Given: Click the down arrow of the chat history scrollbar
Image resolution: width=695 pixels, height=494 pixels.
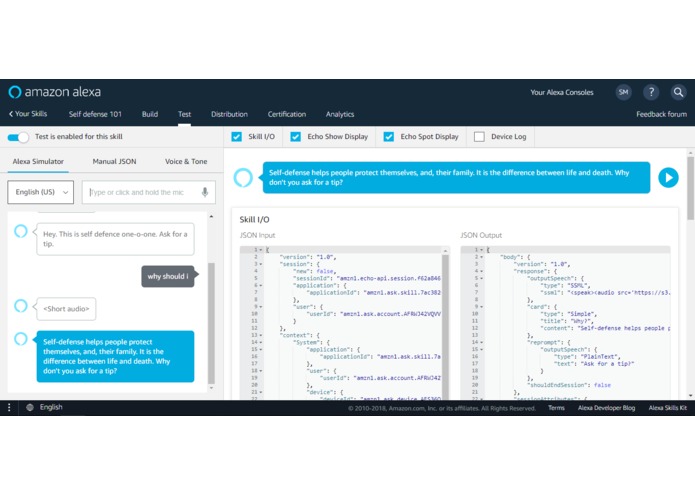Looking at the screenshot, I should [x=211, y=388].
